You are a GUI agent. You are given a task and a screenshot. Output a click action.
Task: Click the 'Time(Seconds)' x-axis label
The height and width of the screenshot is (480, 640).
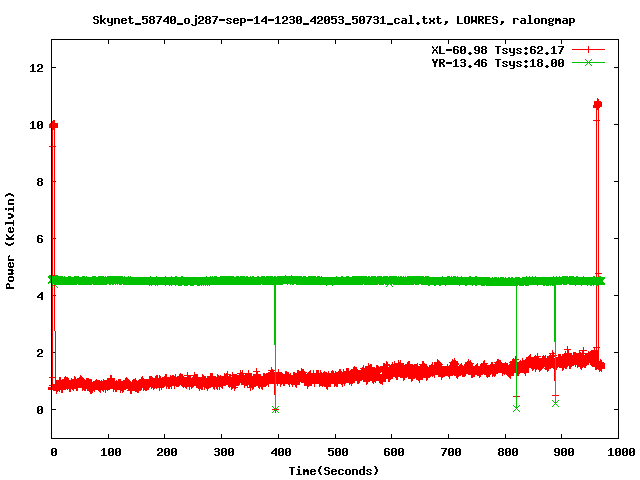click(333, 471)
